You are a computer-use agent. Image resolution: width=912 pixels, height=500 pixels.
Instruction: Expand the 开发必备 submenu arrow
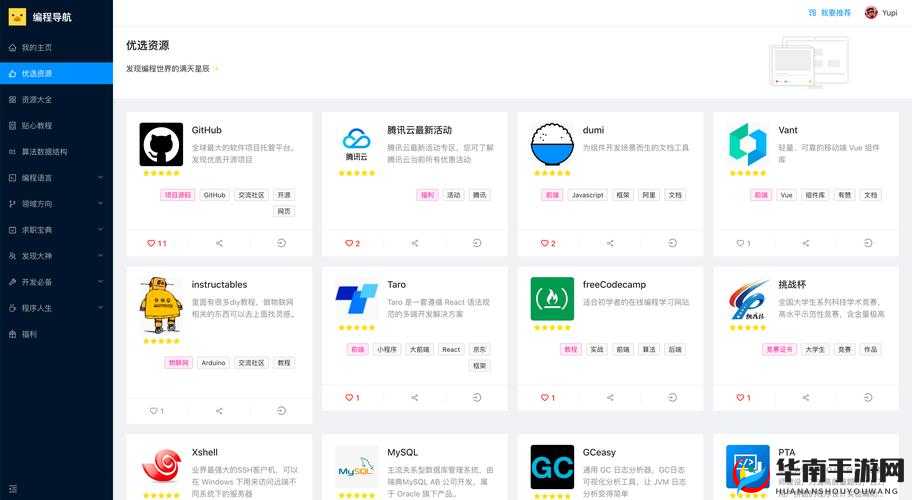100,282
